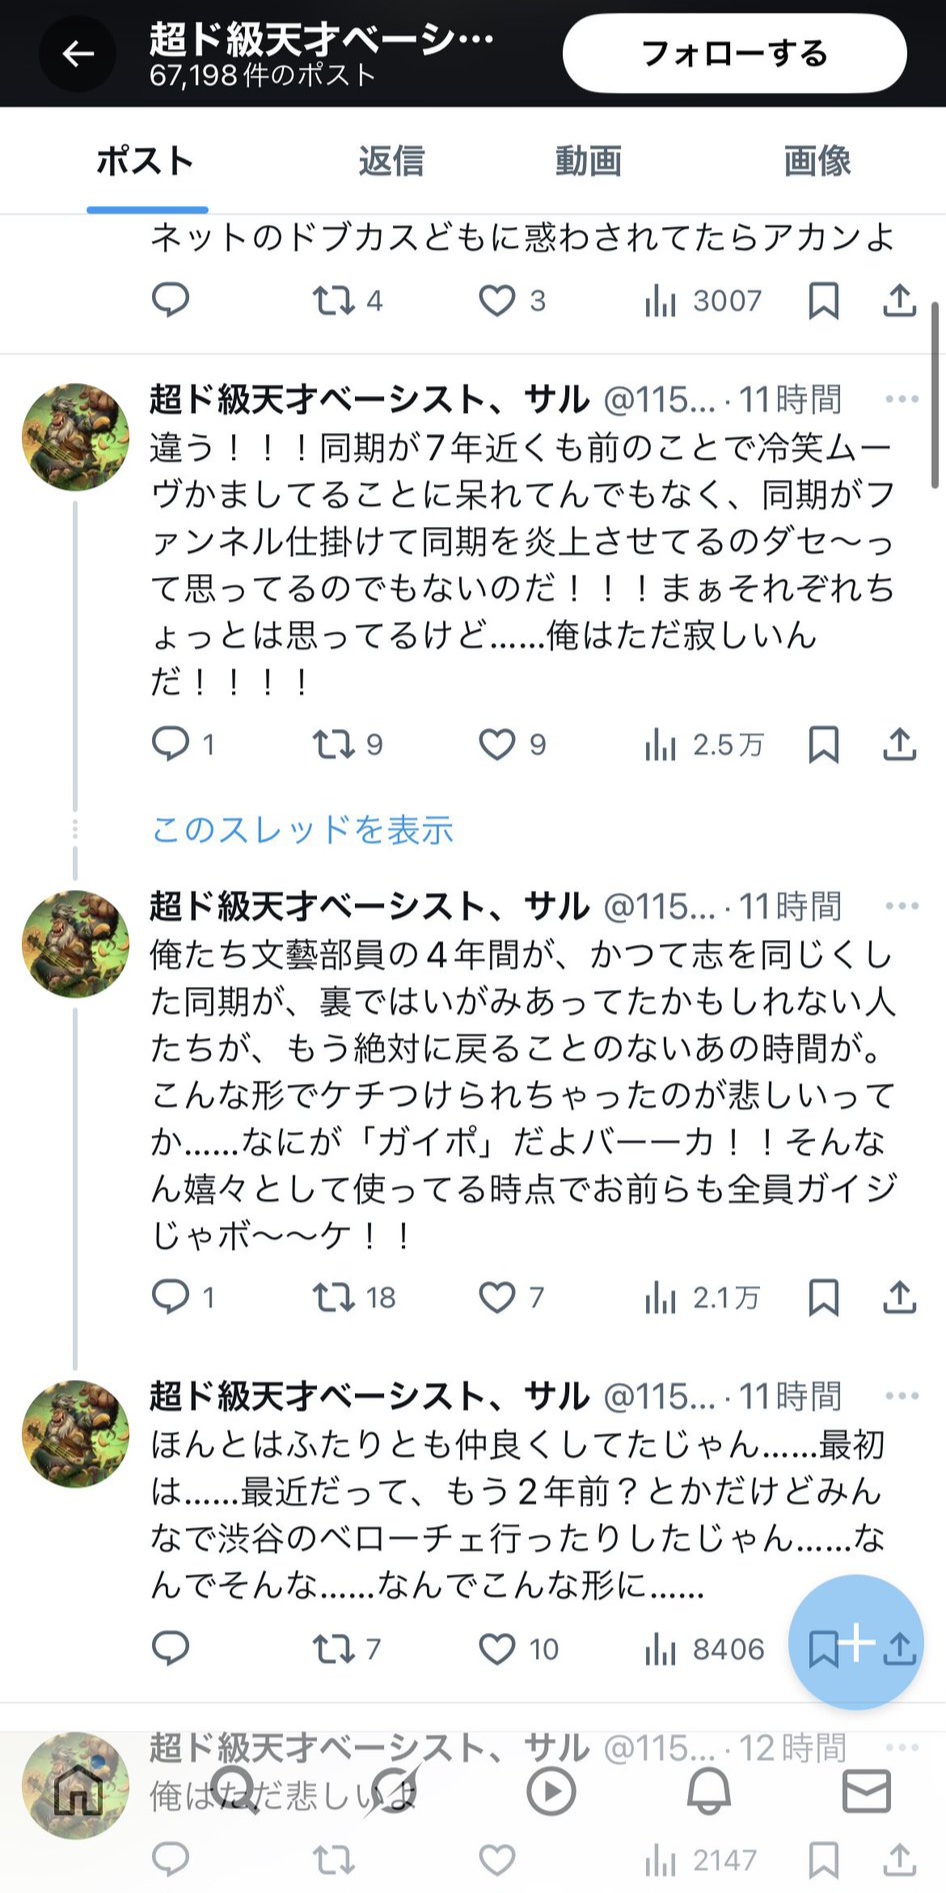This screenshot has width=946, height=1893.
Task: Open more options on the 違う！！！ post
Action: point(901,399)
